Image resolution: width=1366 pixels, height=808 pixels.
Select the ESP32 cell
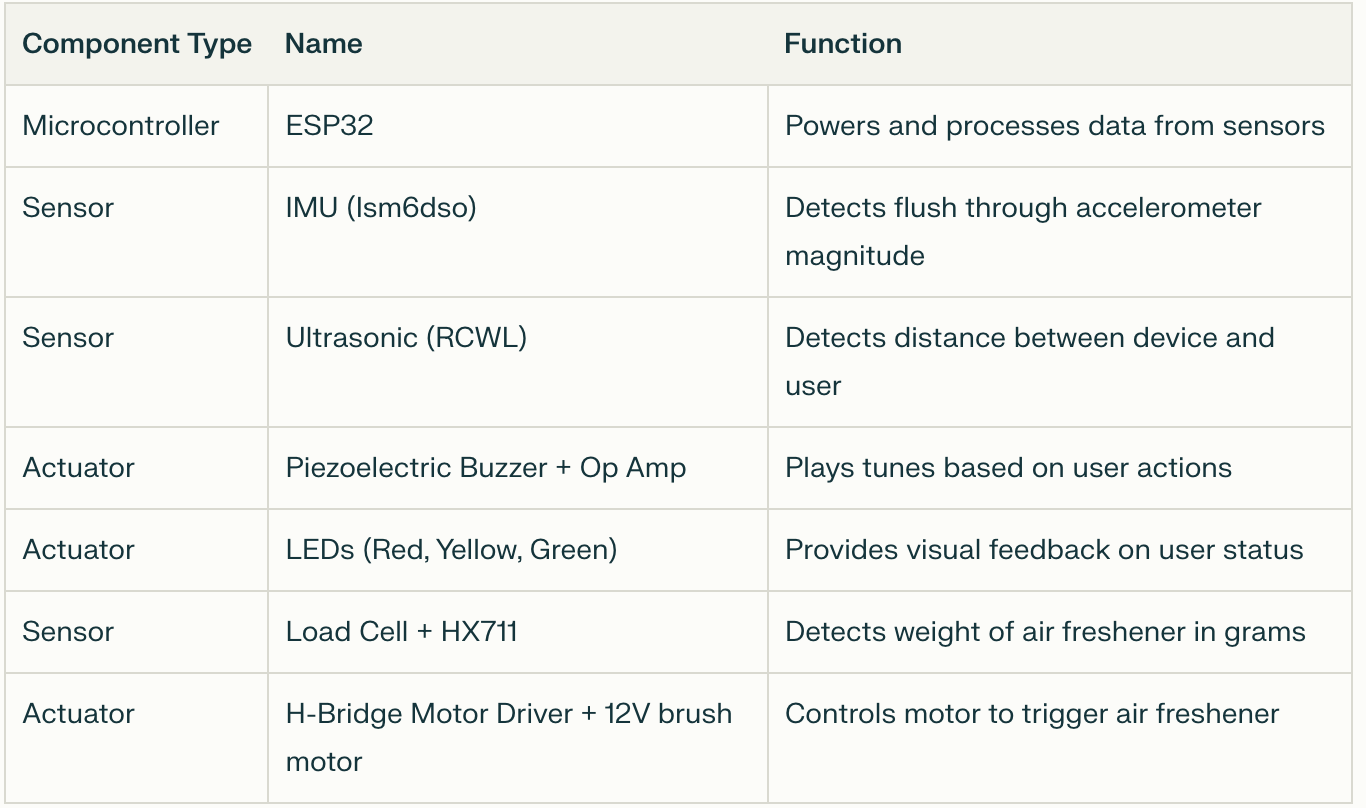click(x=330, y=126)
